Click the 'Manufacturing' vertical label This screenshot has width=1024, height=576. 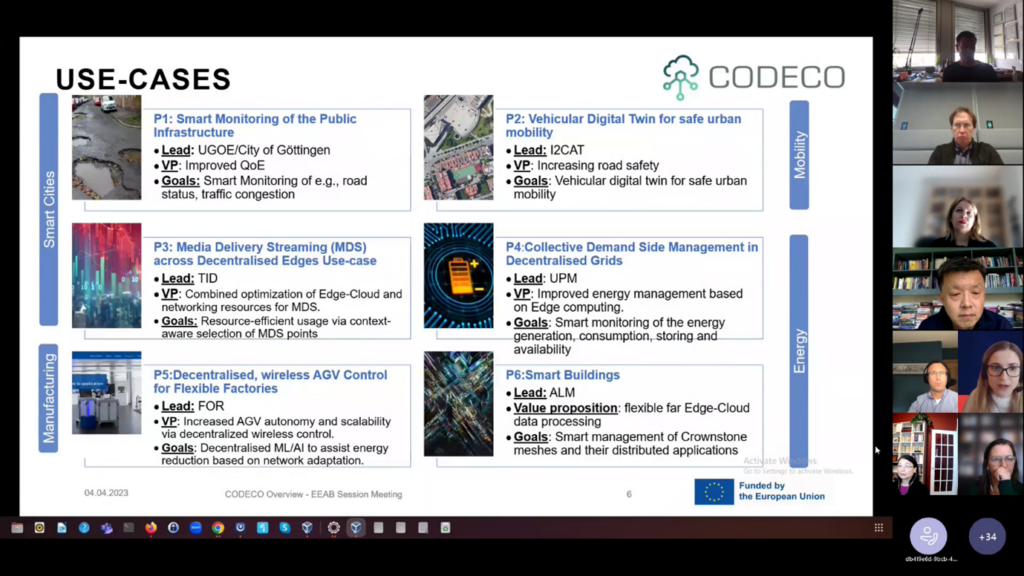pos(49,398)
